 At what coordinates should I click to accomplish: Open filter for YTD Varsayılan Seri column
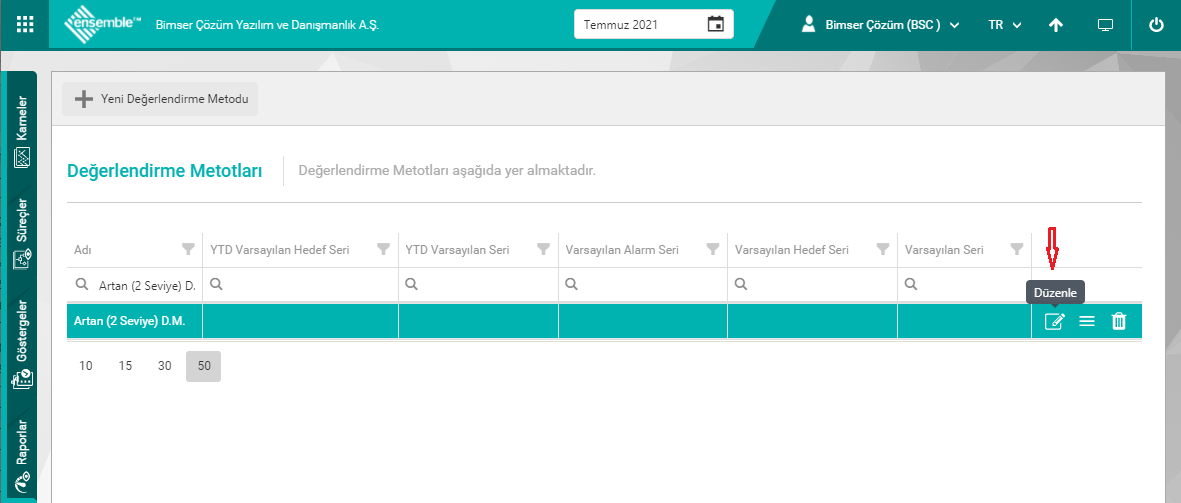(543, 249)
